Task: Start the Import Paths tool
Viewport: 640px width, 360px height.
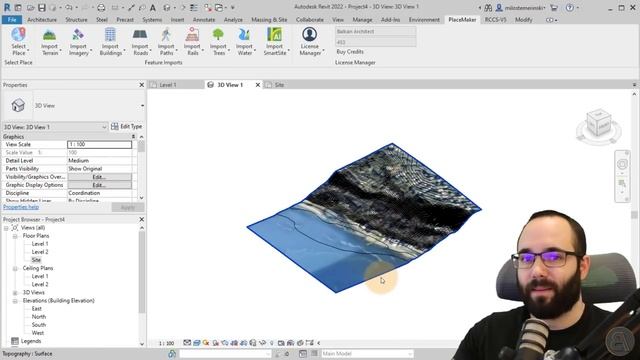Action: [166, 42]
